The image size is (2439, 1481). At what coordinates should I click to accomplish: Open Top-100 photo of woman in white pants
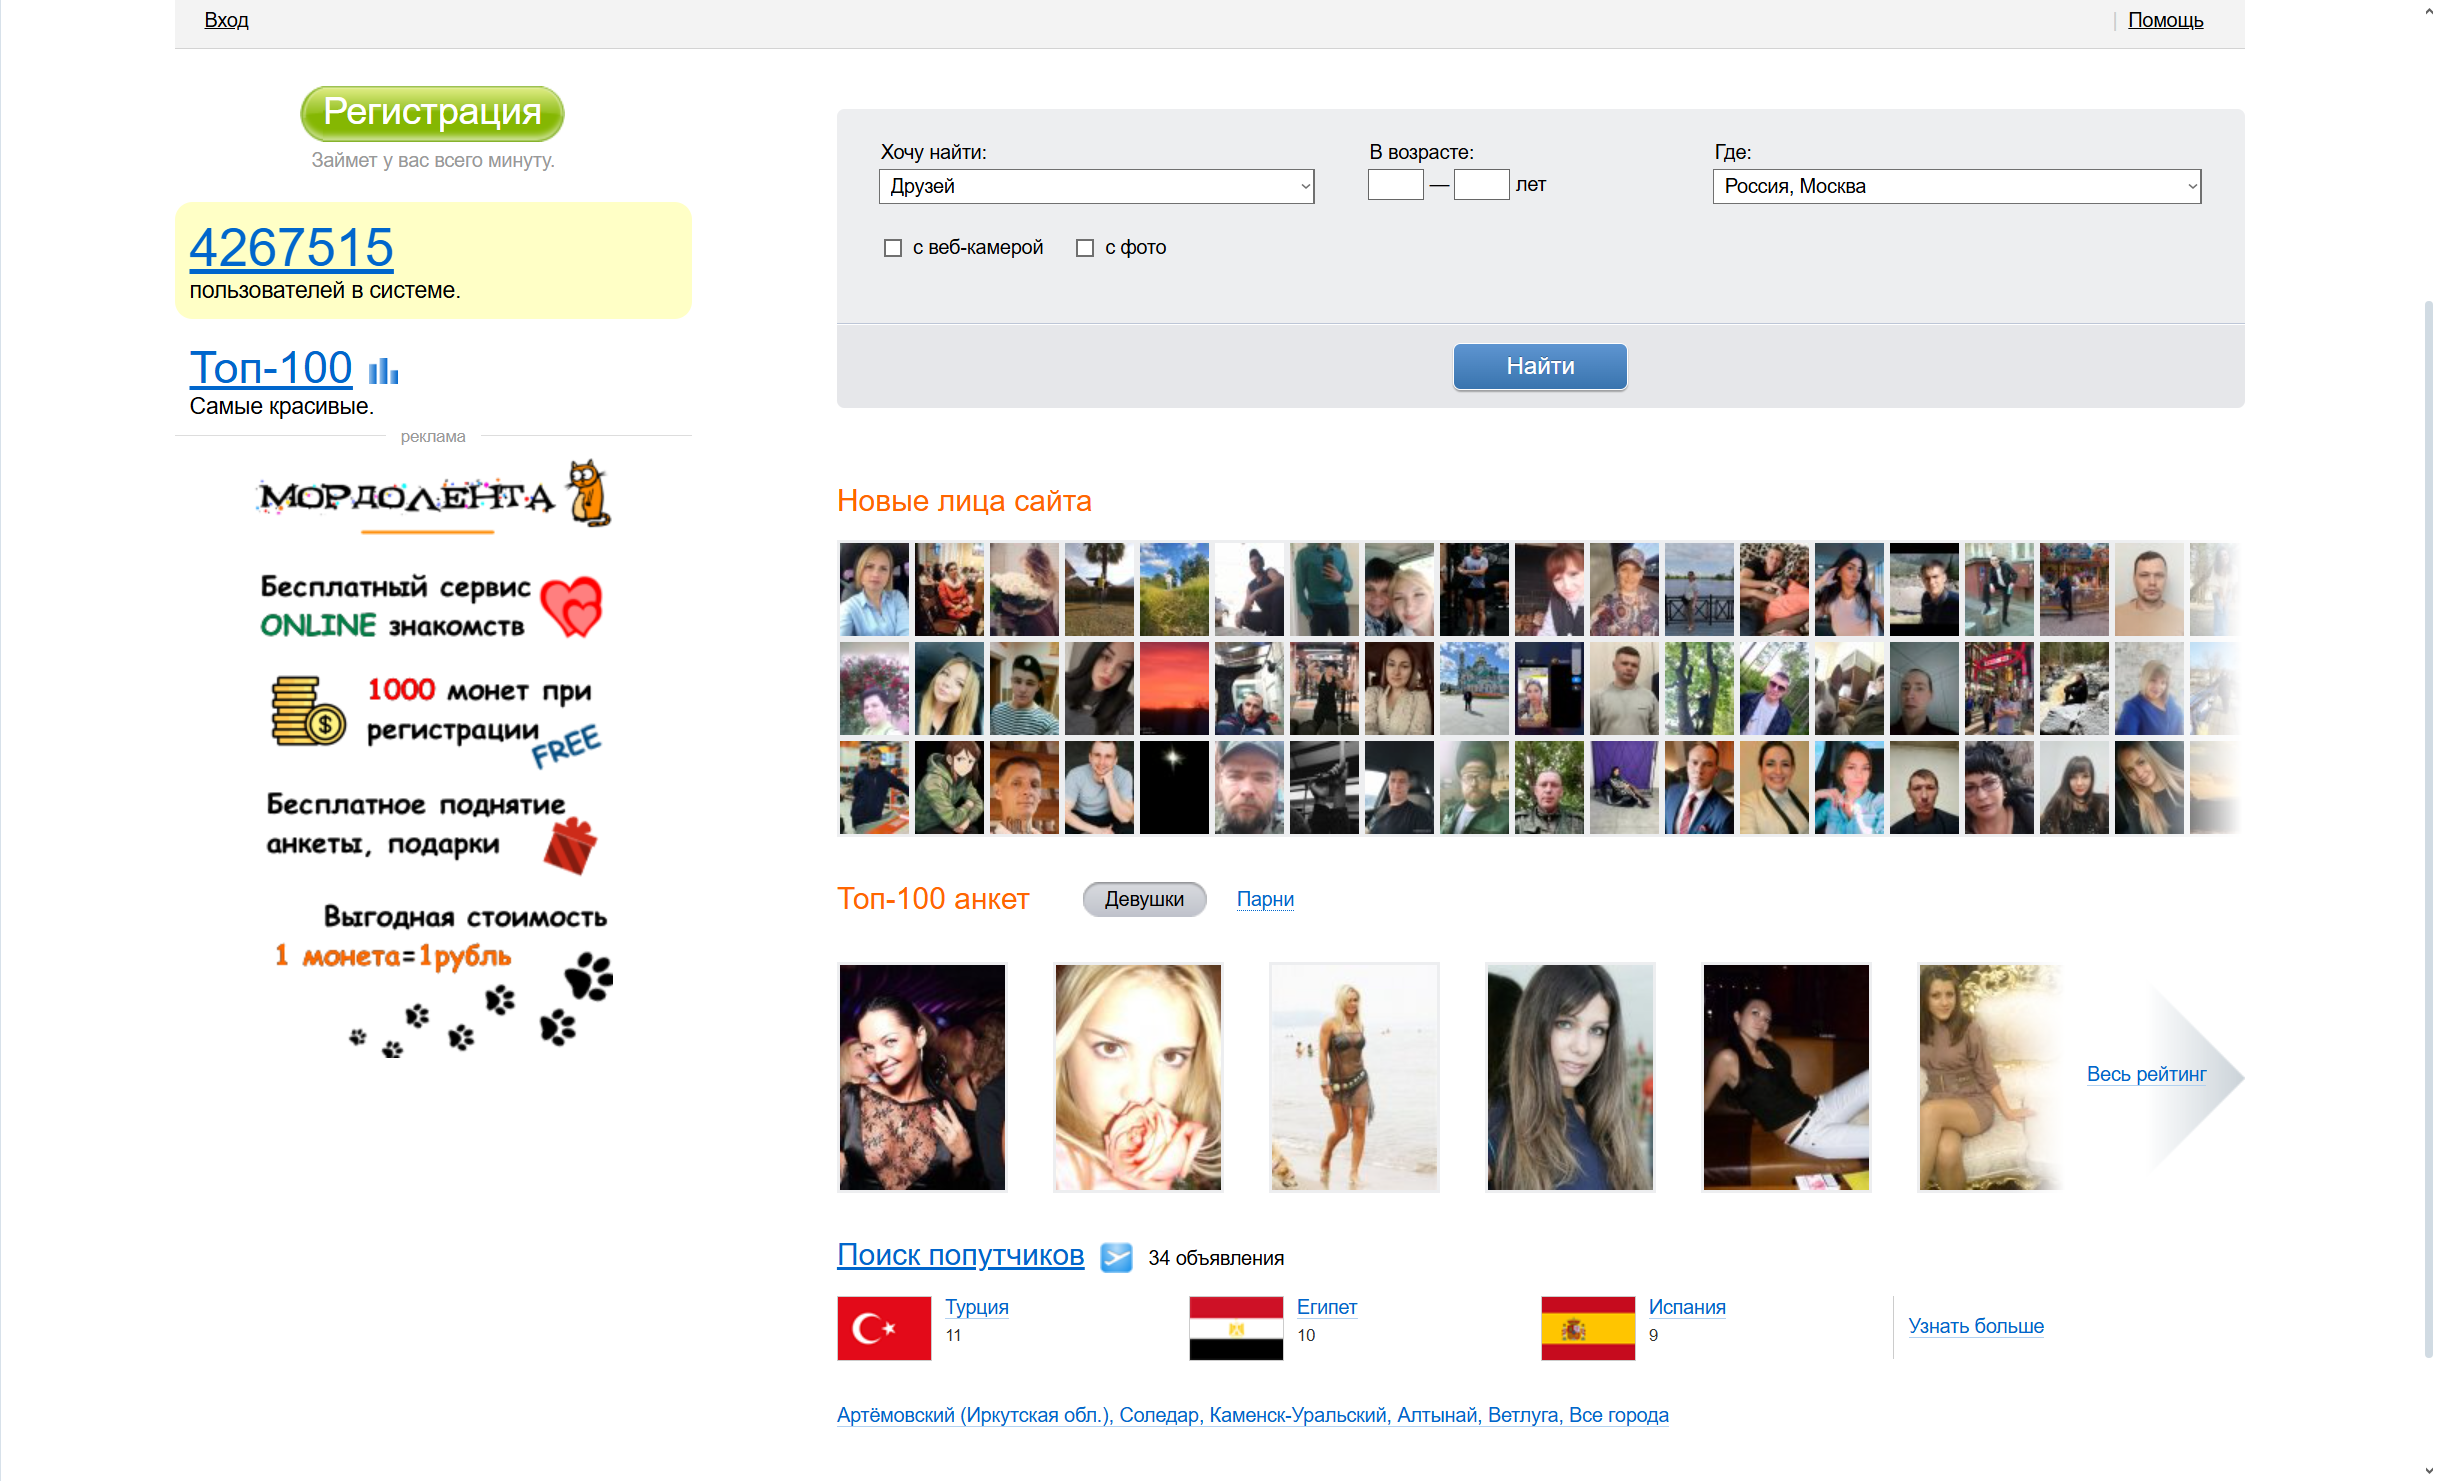click(1786, 1077)
